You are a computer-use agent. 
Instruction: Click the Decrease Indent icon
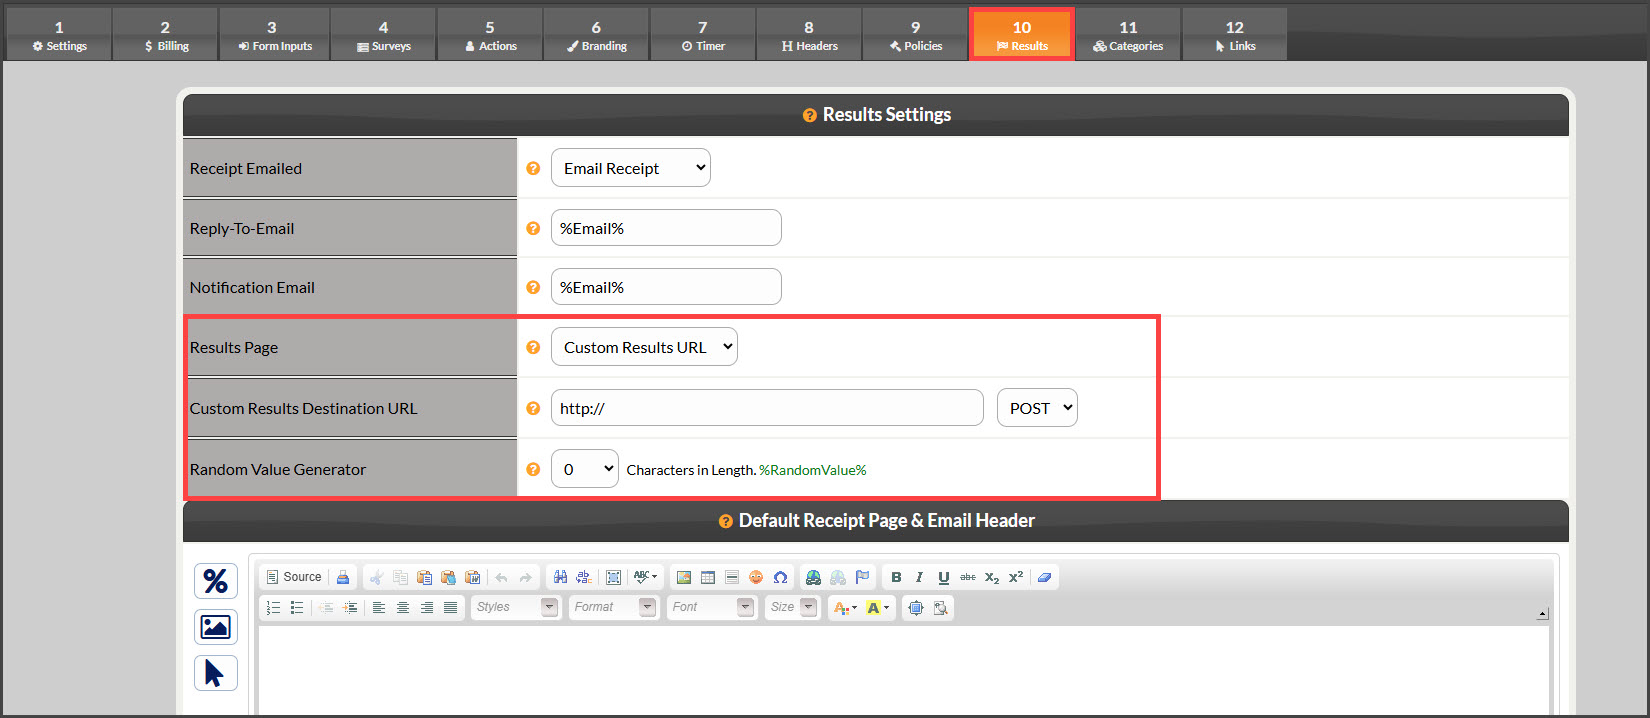coord(326,607)
